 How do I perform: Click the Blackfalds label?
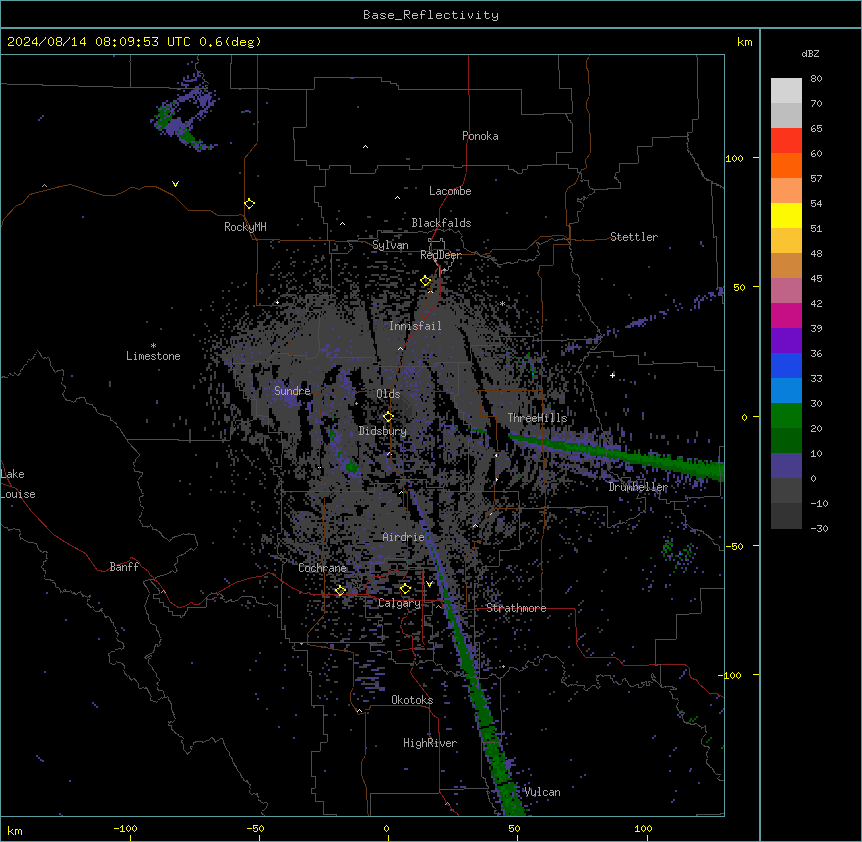coord(441,223)
